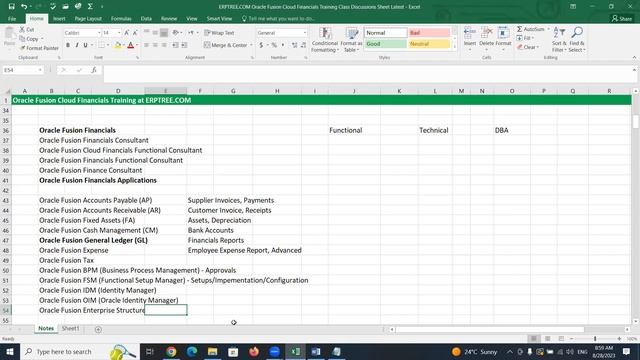Click the Insert Function fx icon
This screenshot has width=640, height=360.
(94, 70)
